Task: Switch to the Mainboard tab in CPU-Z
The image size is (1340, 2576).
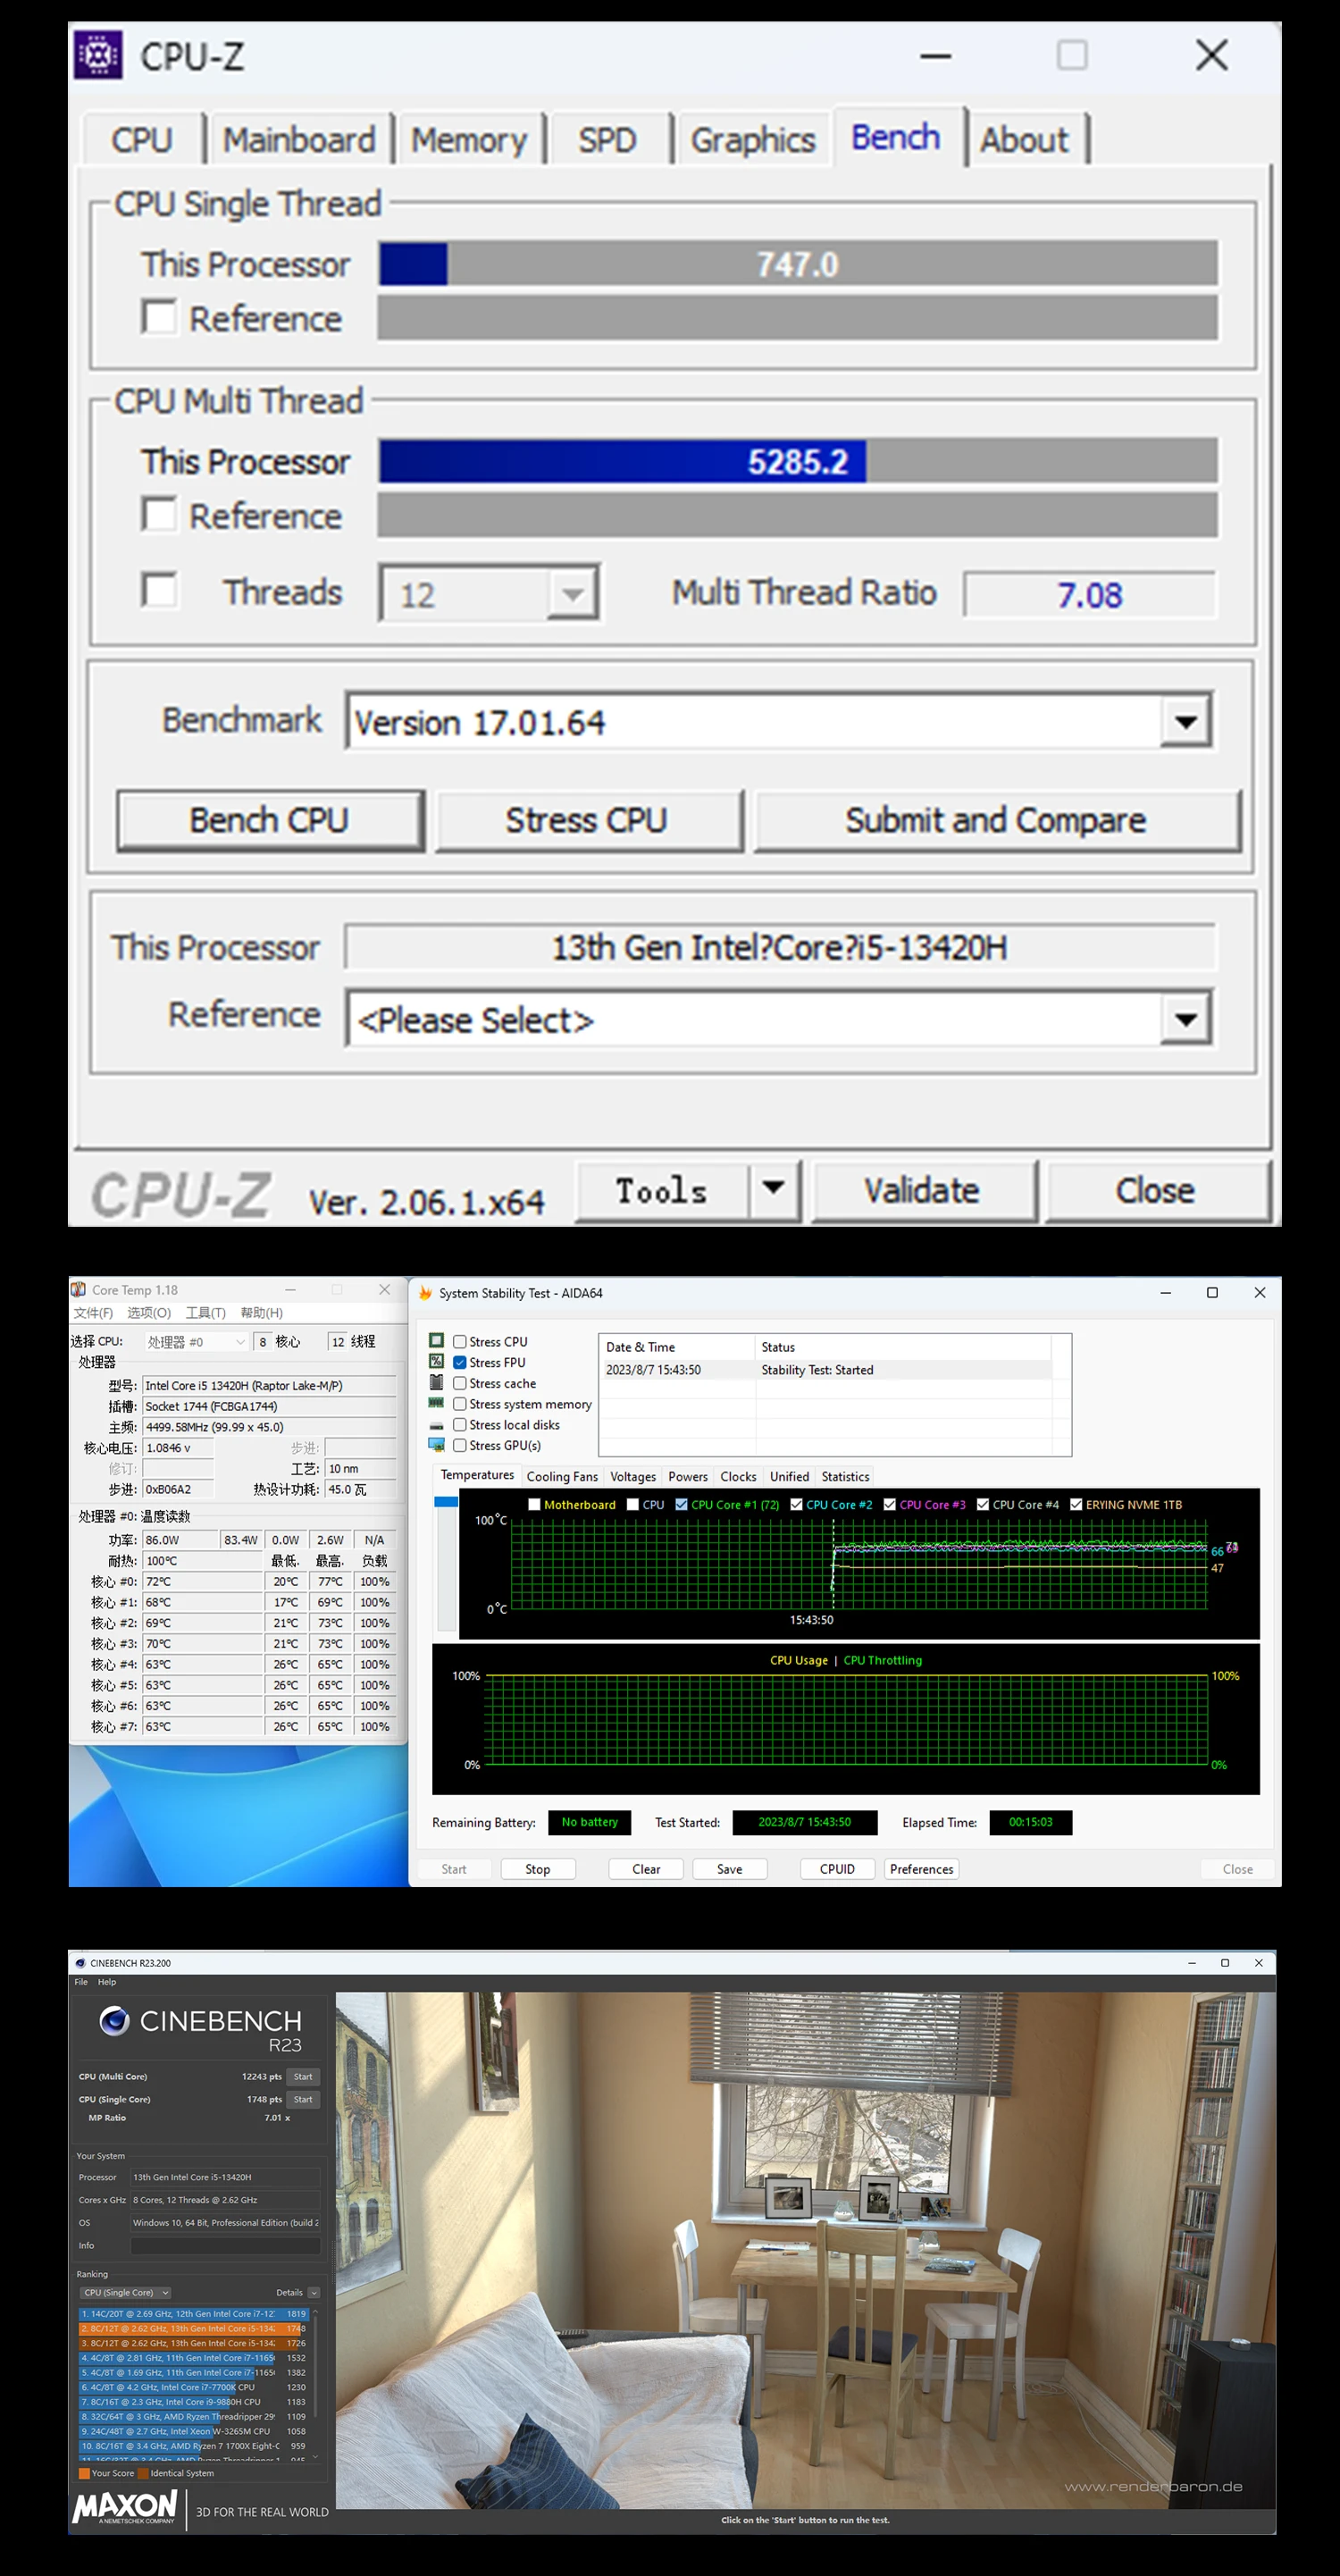Action: [x=298, y=140]
